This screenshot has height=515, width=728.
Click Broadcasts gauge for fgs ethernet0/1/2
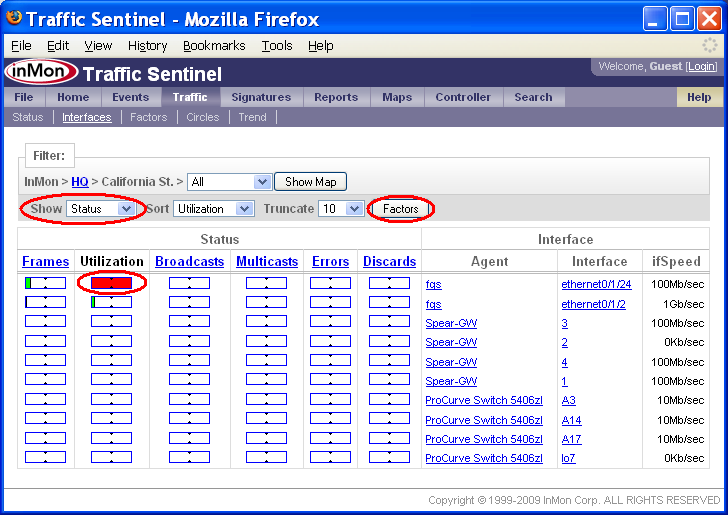(x=189, y=302)
